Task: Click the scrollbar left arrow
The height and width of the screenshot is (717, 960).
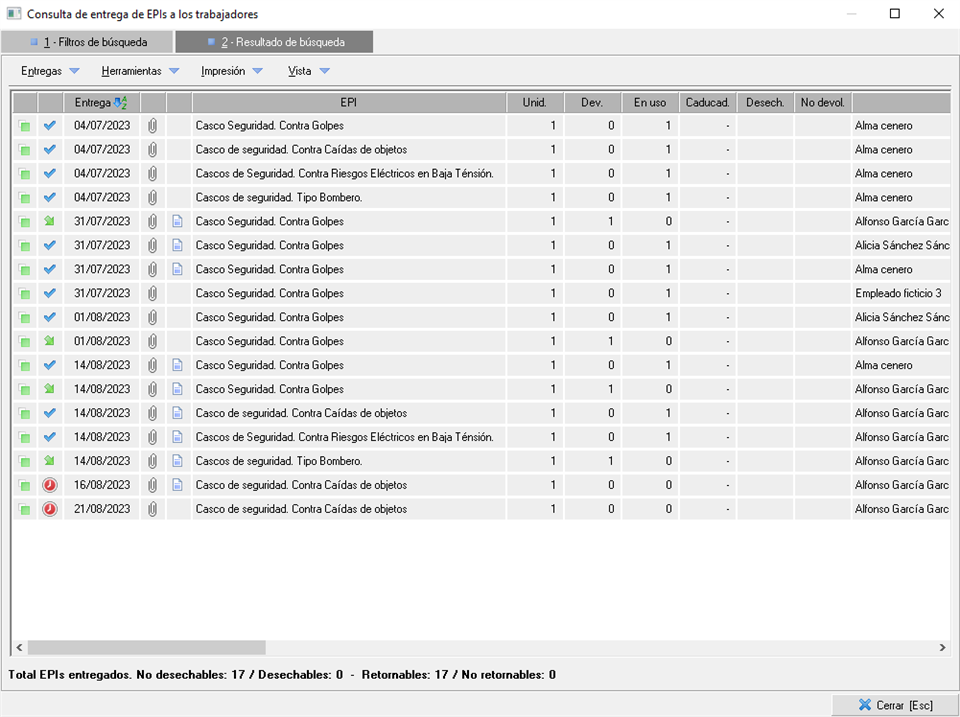Action: click(20, 647)
